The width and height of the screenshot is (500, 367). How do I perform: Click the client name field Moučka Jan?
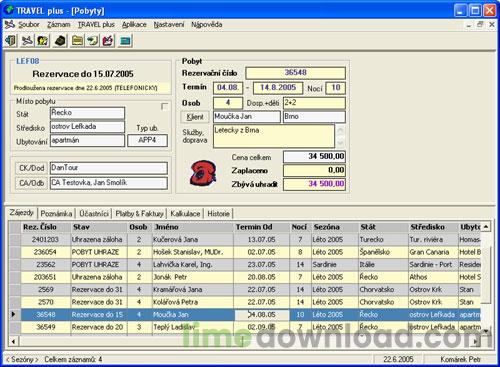(x=247, y=117)
